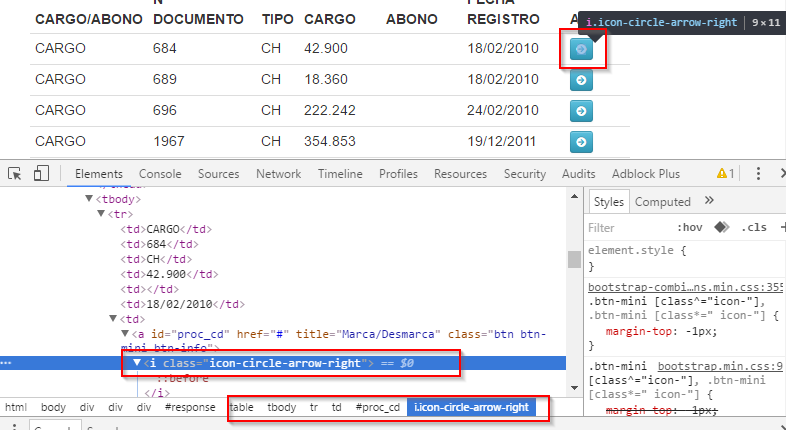786x430 pixels.
Task: Open the Adblock Plus tab
Action: coord(646,174)
